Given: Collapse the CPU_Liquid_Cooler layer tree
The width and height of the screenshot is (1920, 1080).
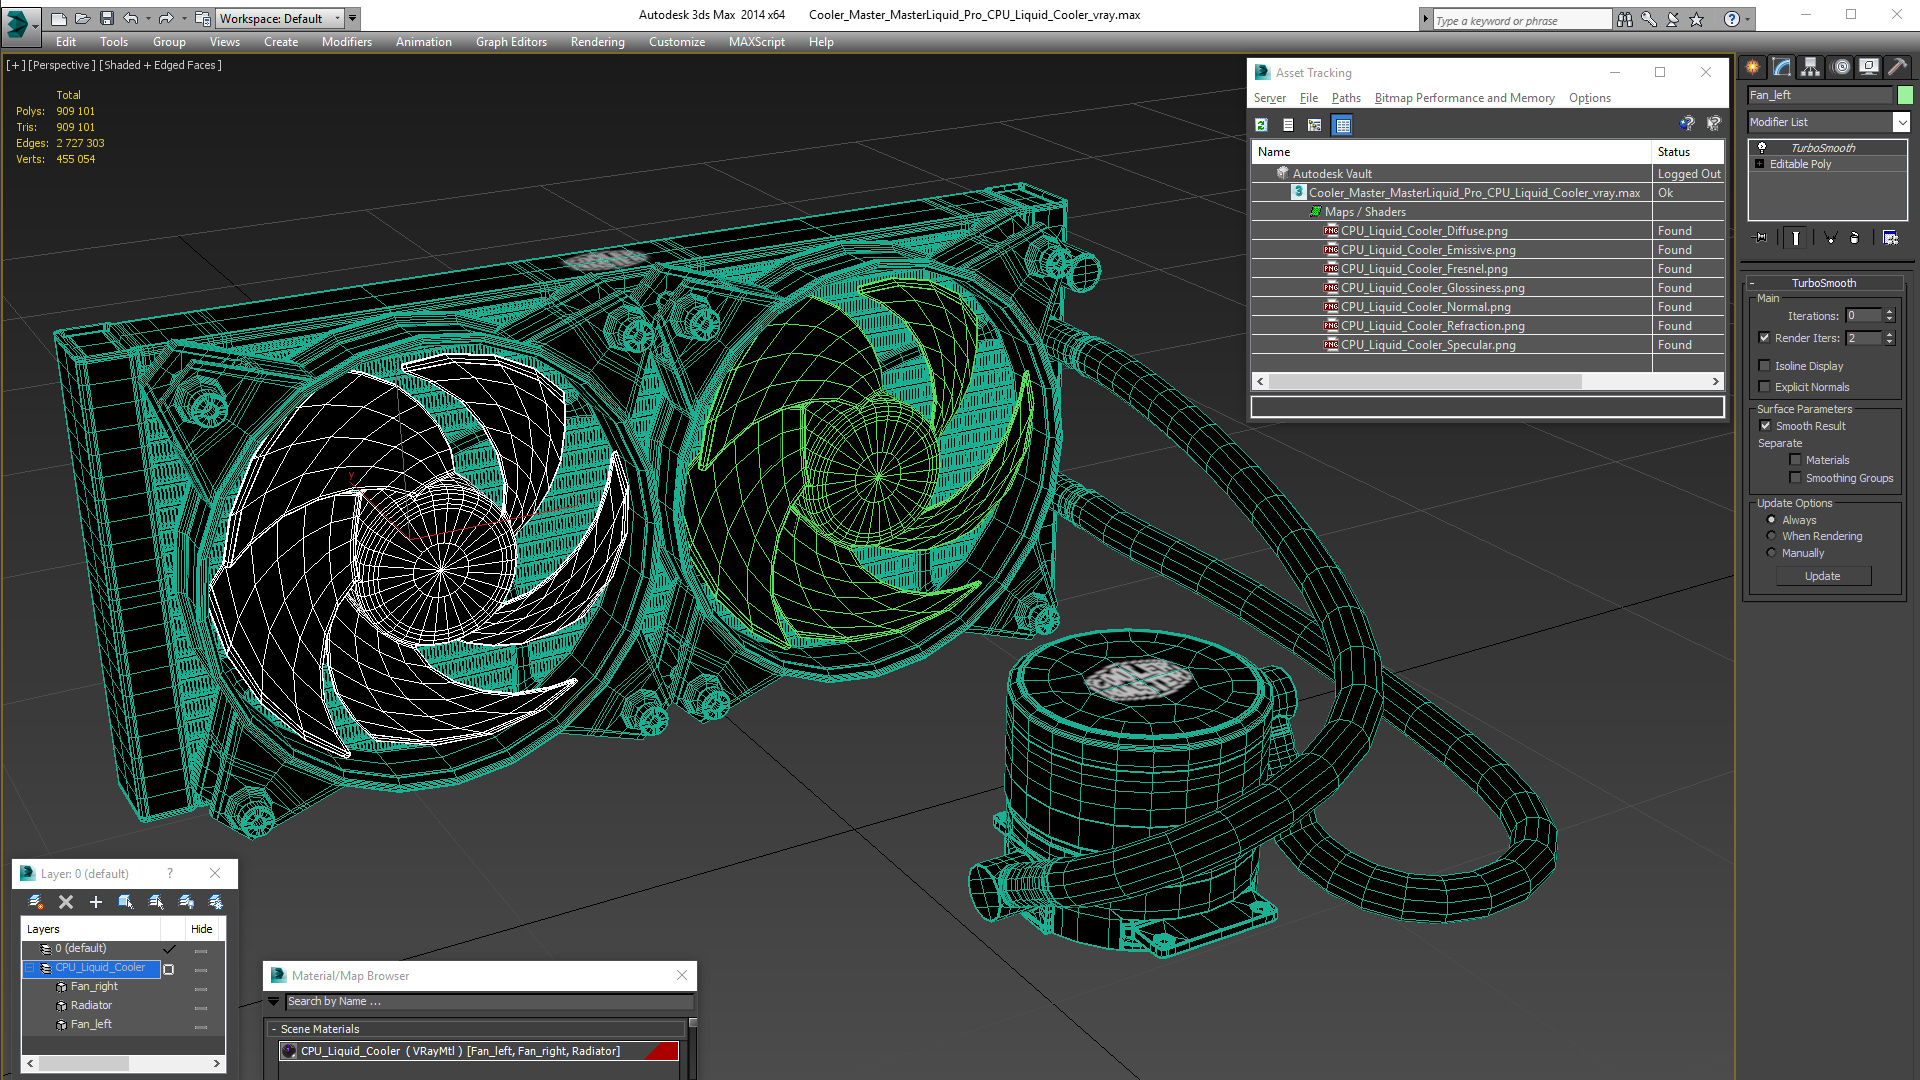Looking at the screenshot, I should coord(30,968).
